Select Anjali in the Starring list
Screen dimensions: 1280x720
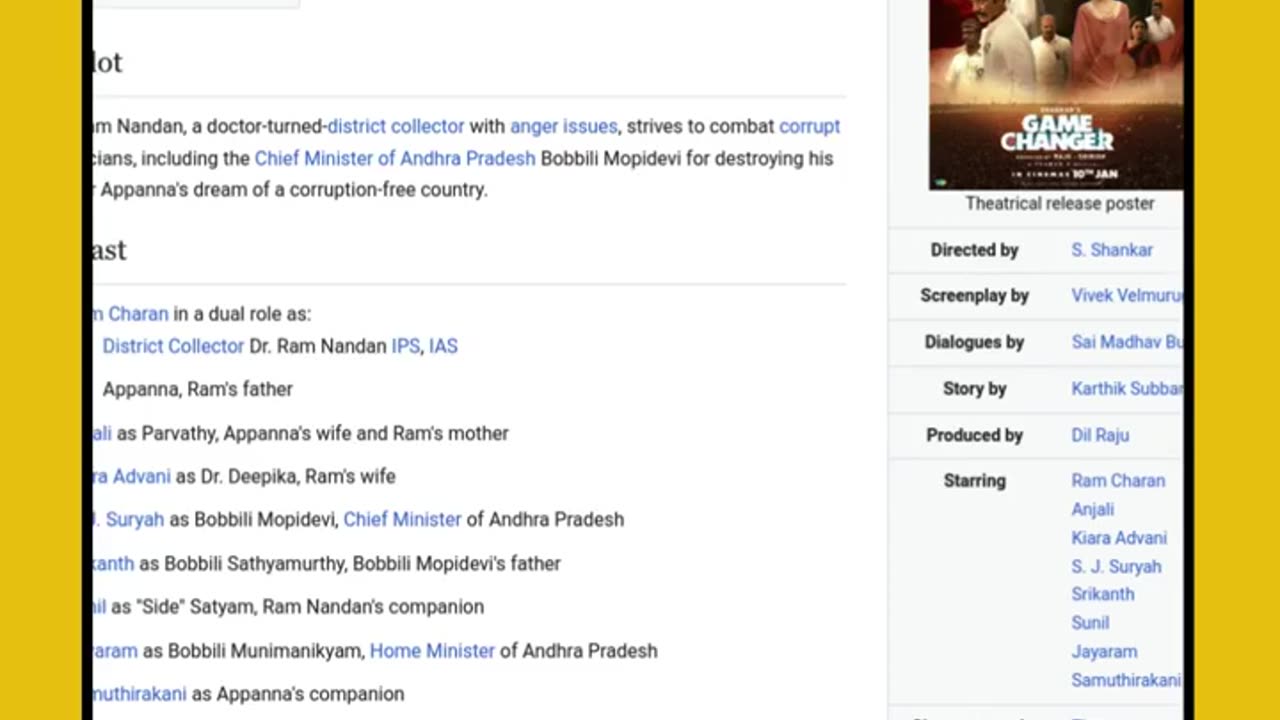(x=1092, y=510)
